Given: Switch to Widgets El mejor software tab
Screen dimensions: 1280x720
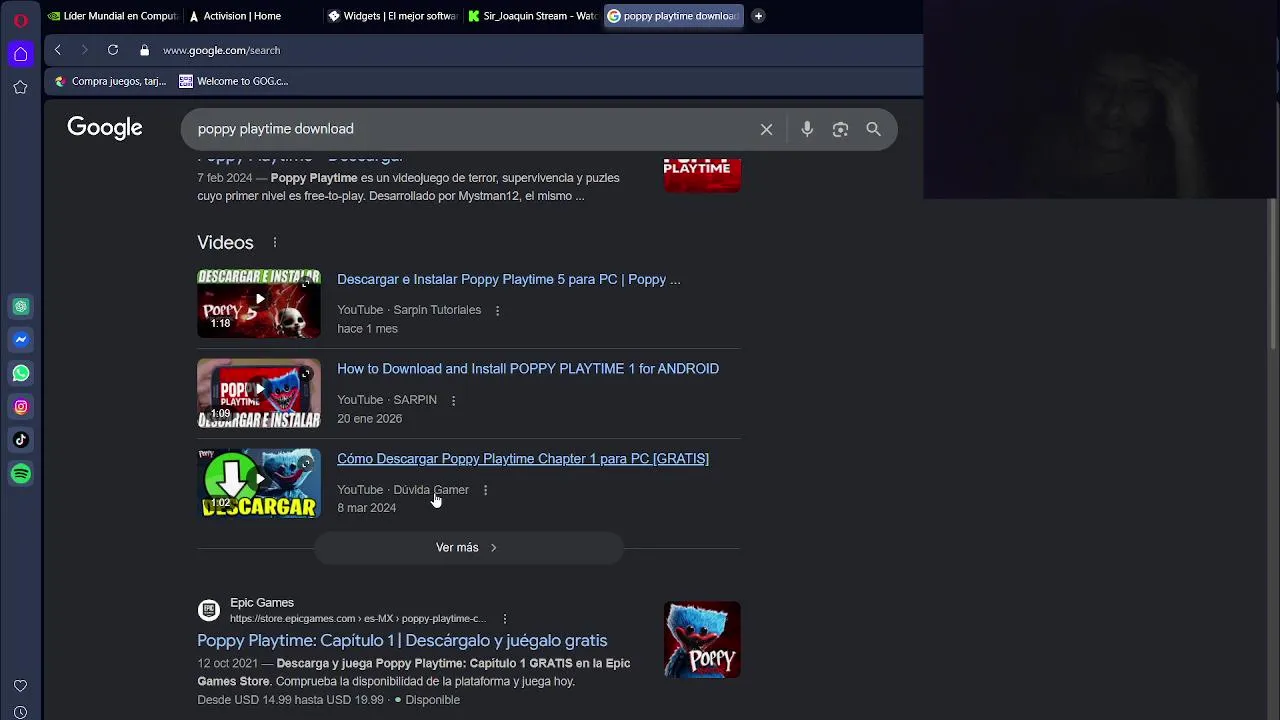Looking at the screenshot, I should click(x=392, y=16).
